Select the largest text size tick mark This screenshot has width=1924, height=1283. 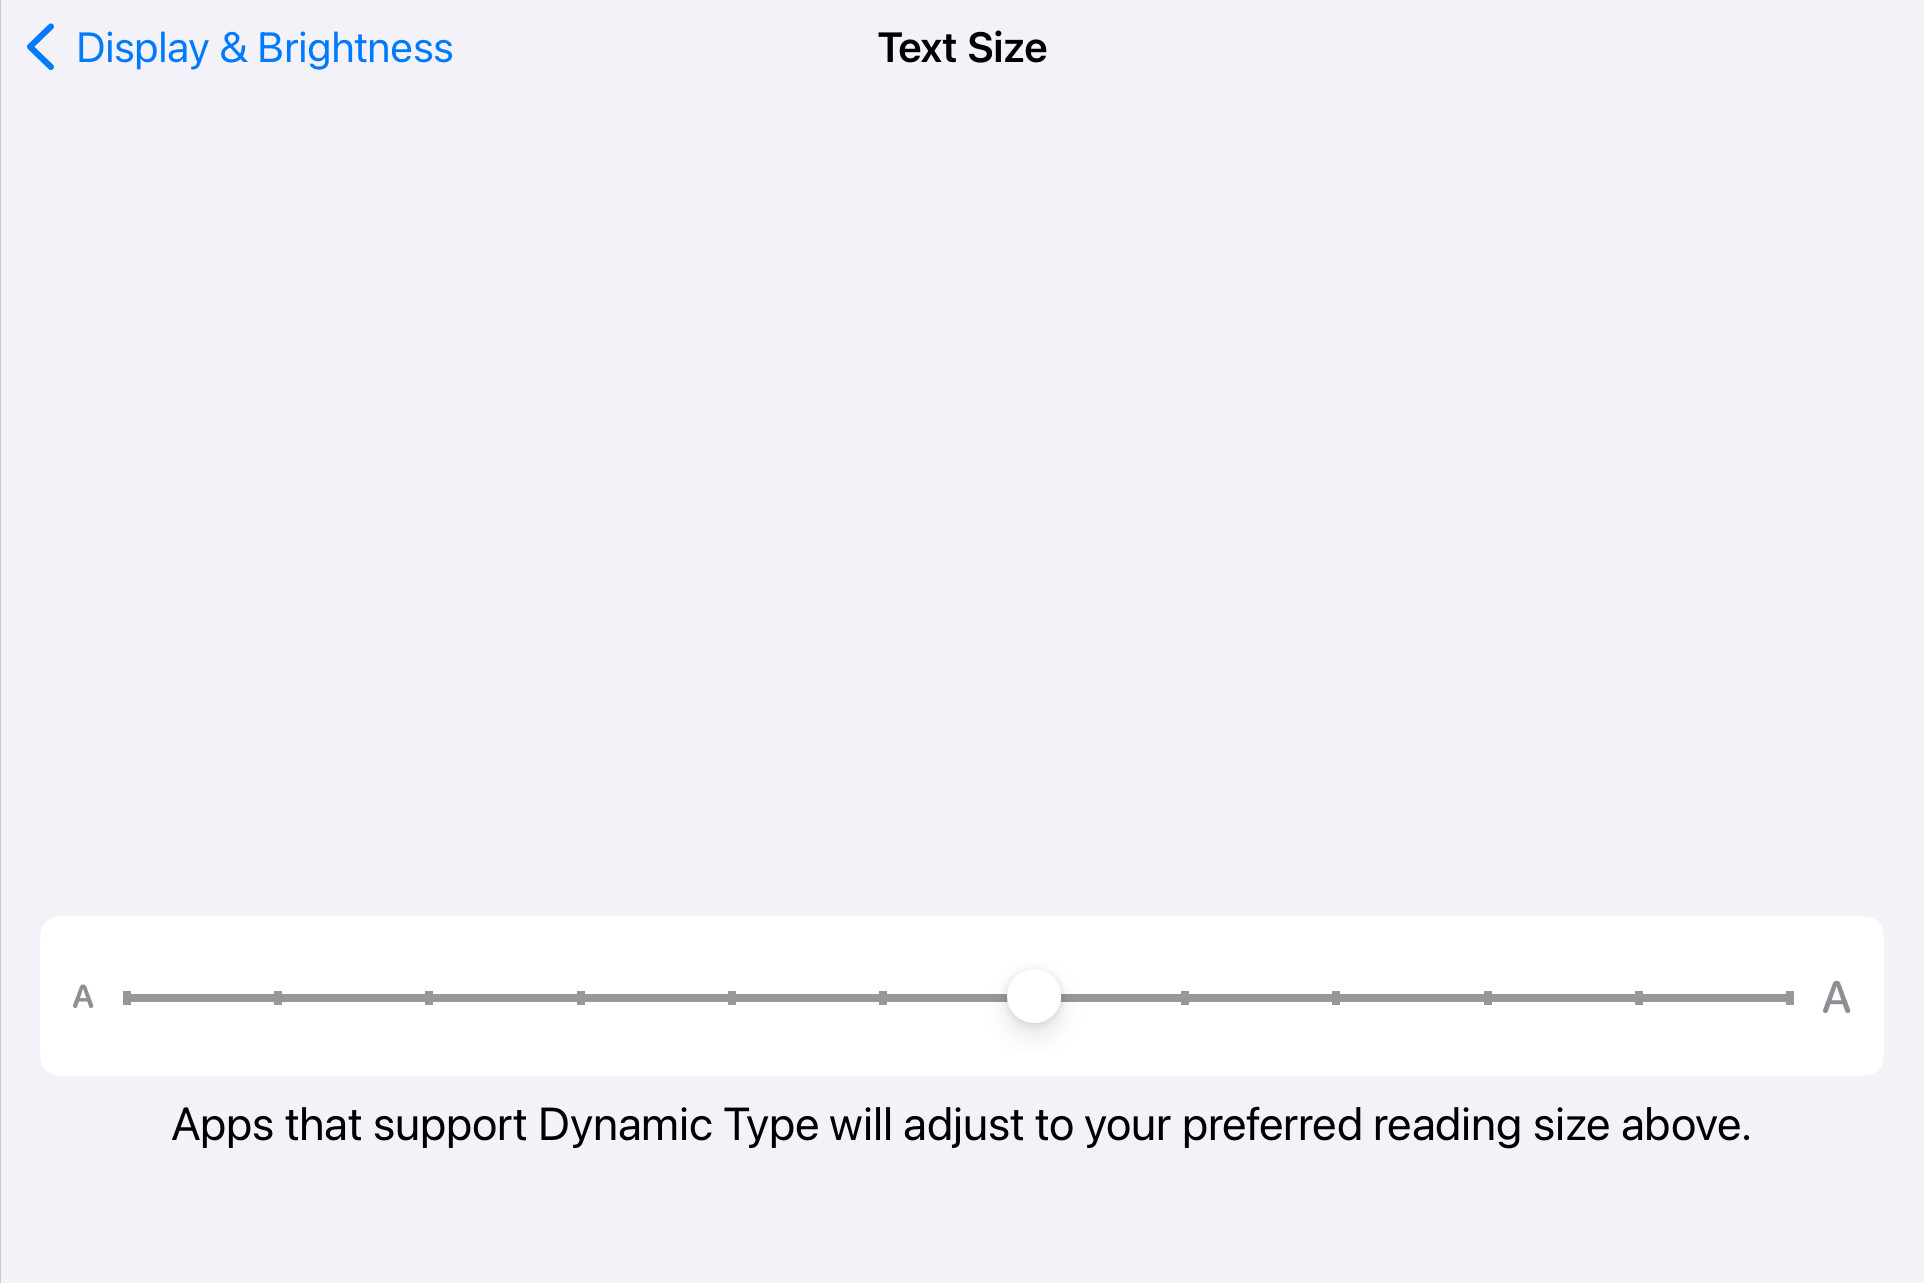tap(1789, 998)
